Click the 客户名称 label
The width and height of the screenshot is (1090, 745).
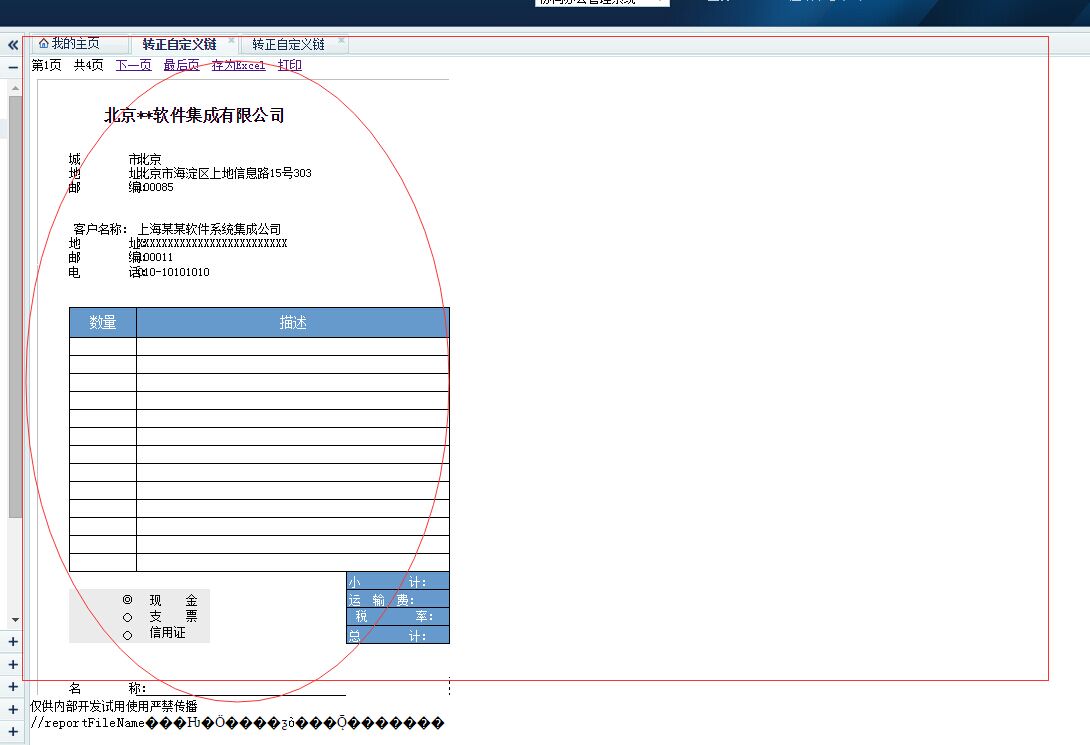(x=100, y=229)
